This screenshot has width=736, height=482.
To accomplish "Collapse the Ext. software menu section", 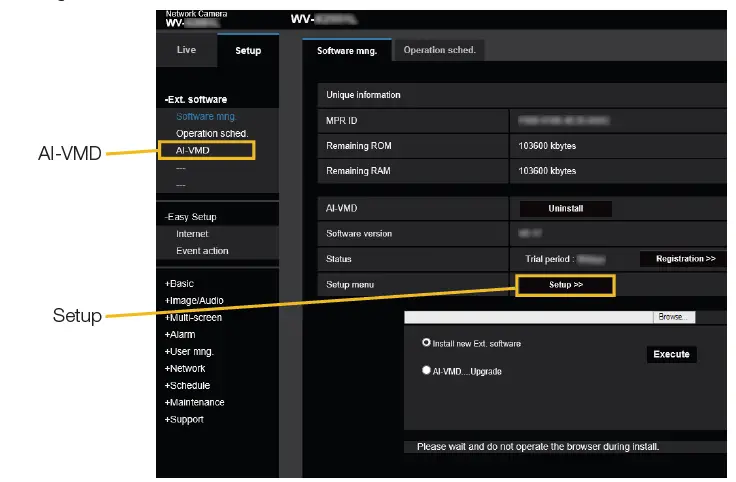I will [x=196, y=99].
